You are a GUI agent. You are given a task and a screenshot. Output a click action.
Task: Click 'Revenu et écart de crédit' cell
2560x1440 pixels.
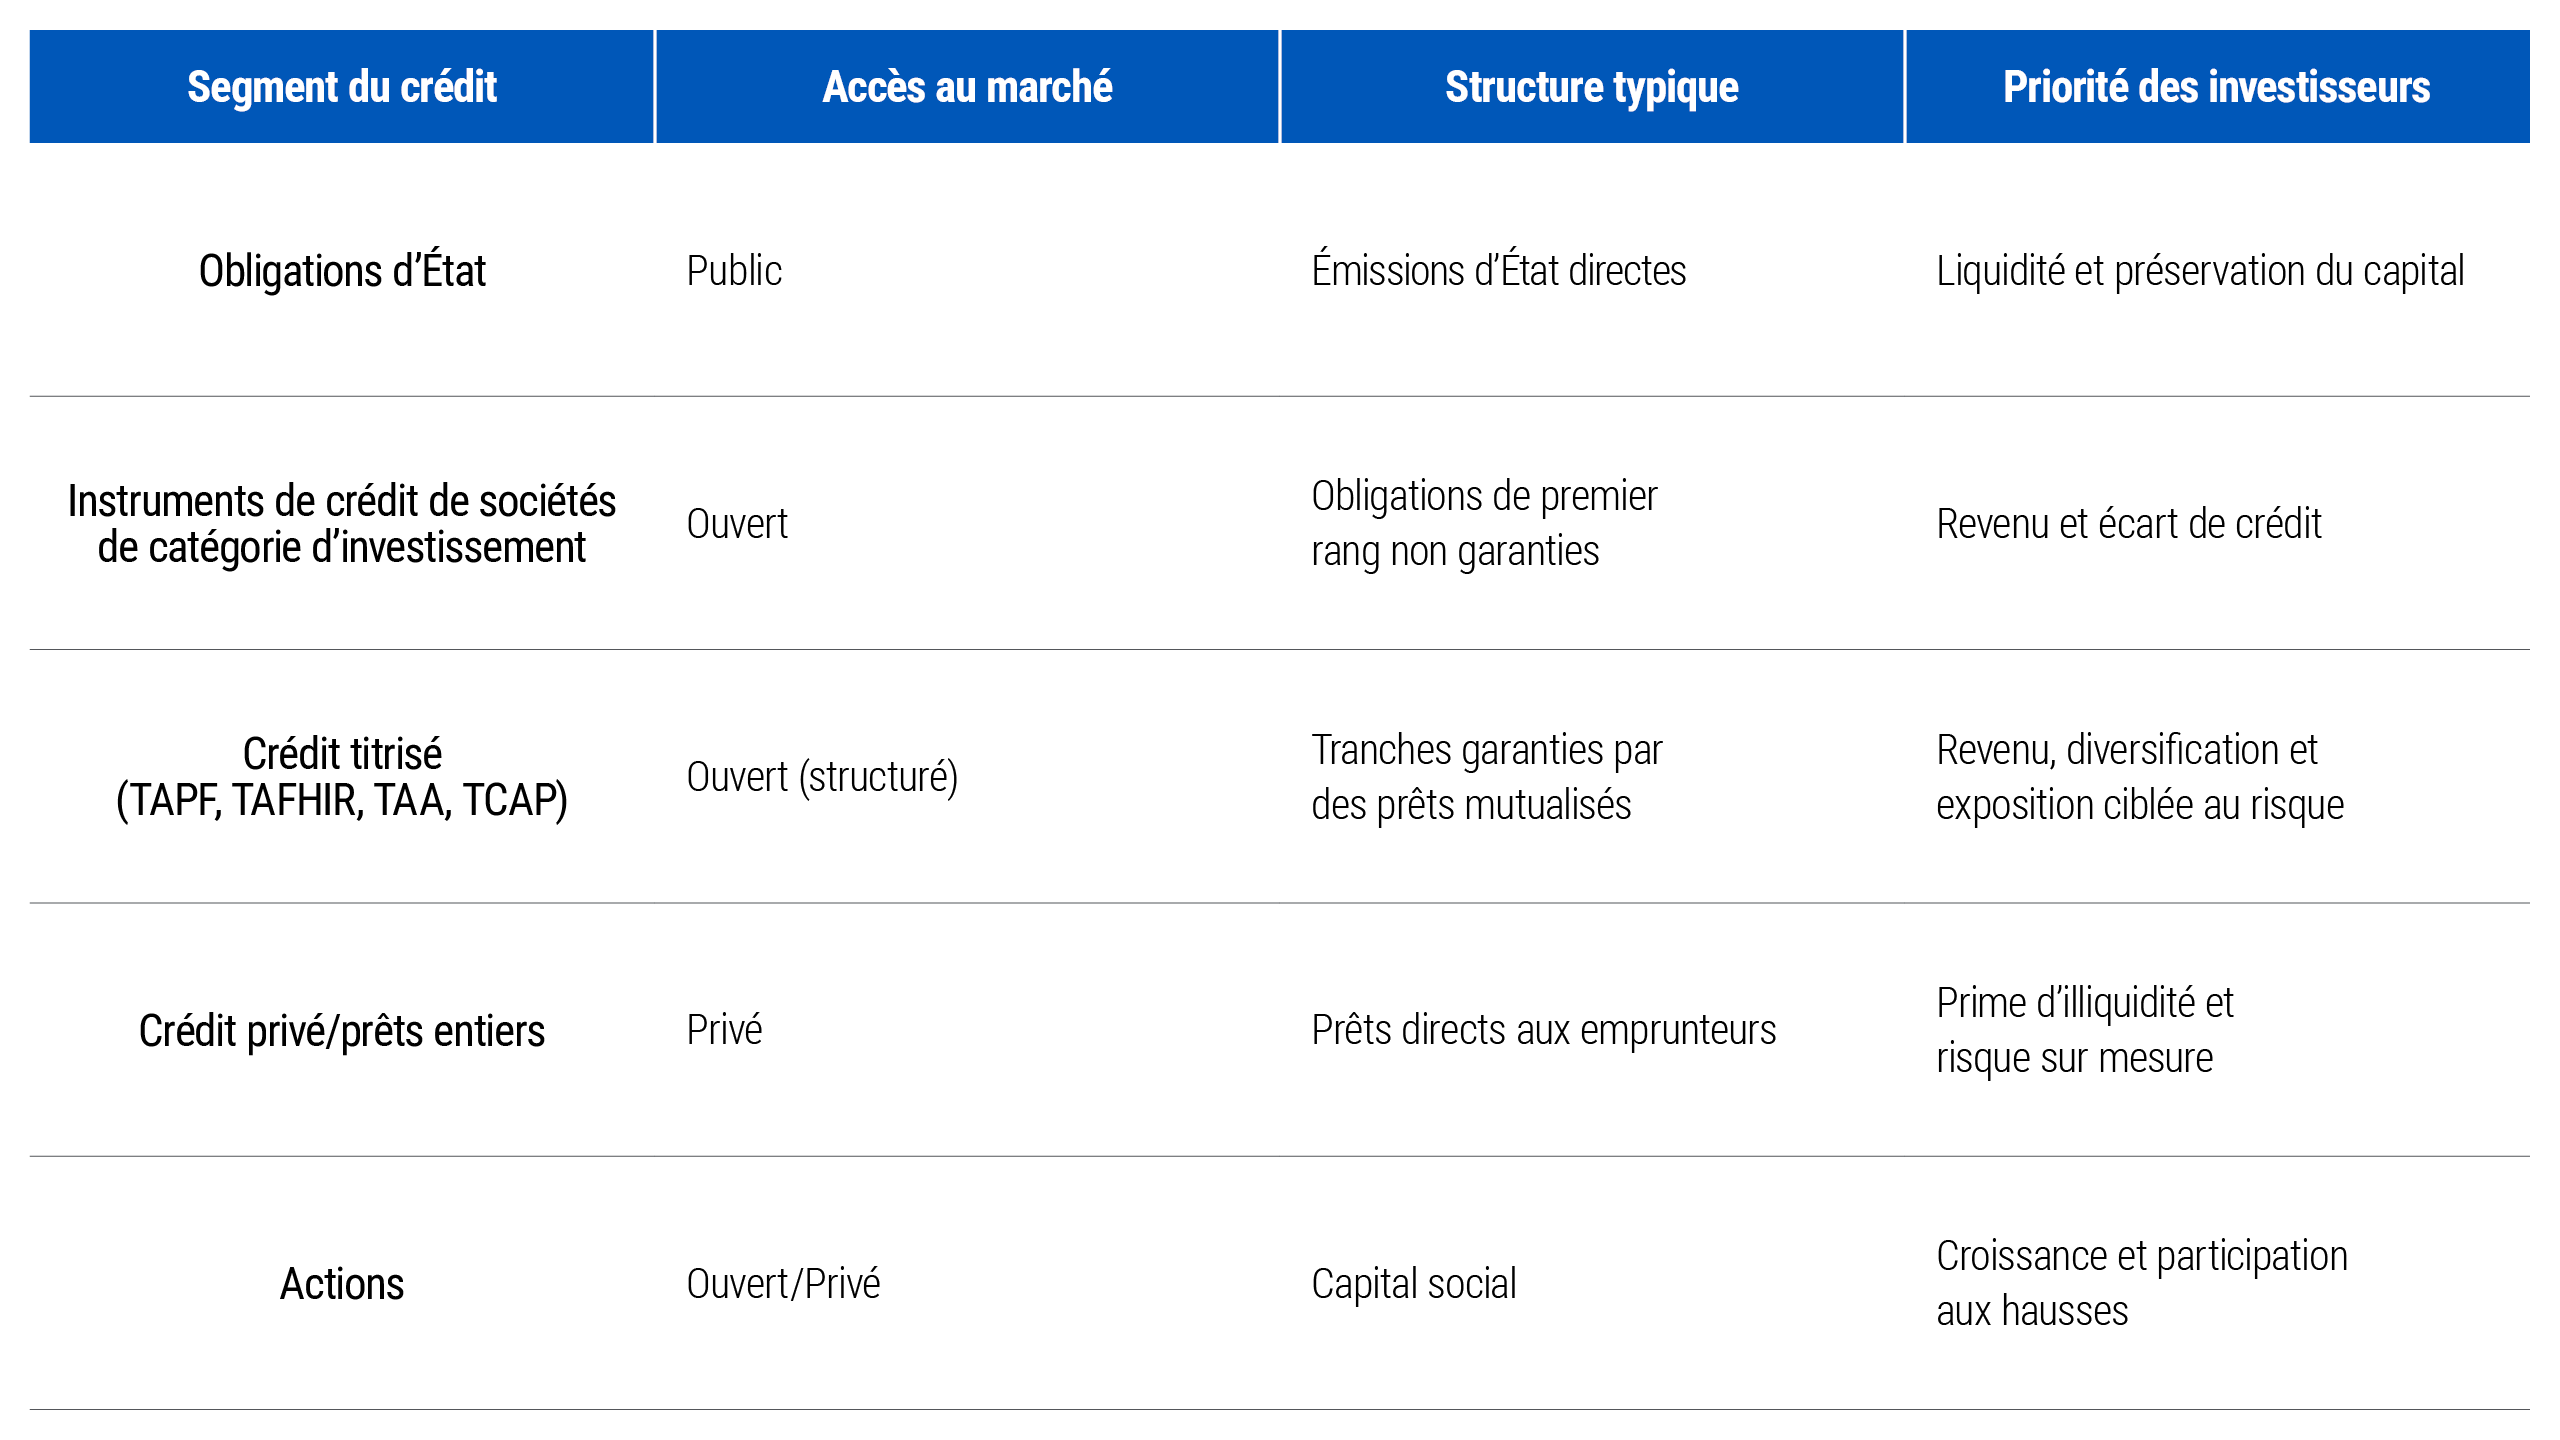click(2128, 524)
